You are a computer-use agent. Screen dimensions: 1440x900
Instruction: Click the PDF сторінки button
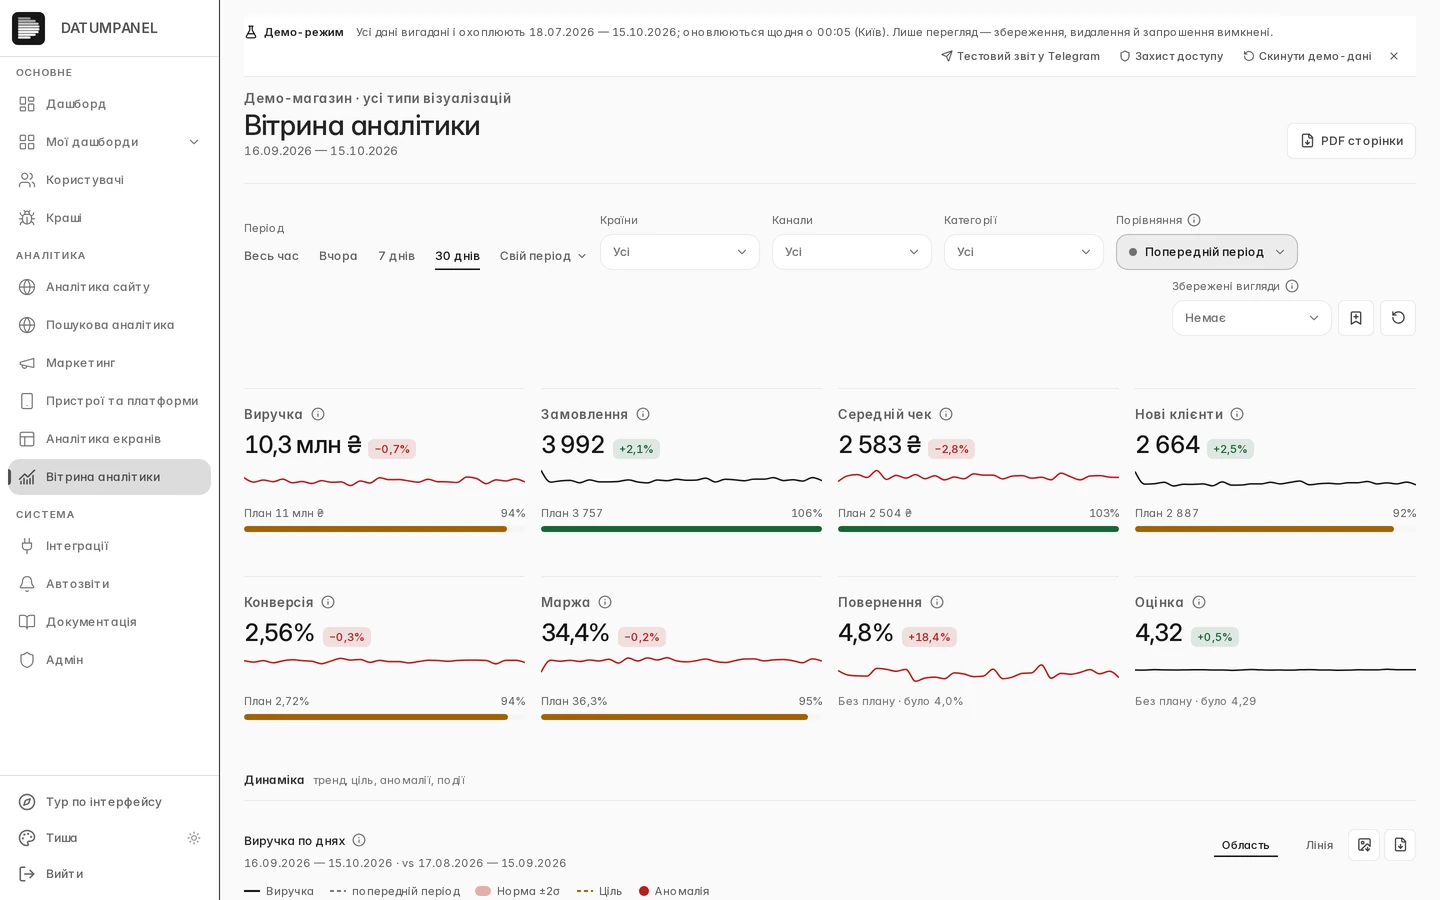point(1351,141)
